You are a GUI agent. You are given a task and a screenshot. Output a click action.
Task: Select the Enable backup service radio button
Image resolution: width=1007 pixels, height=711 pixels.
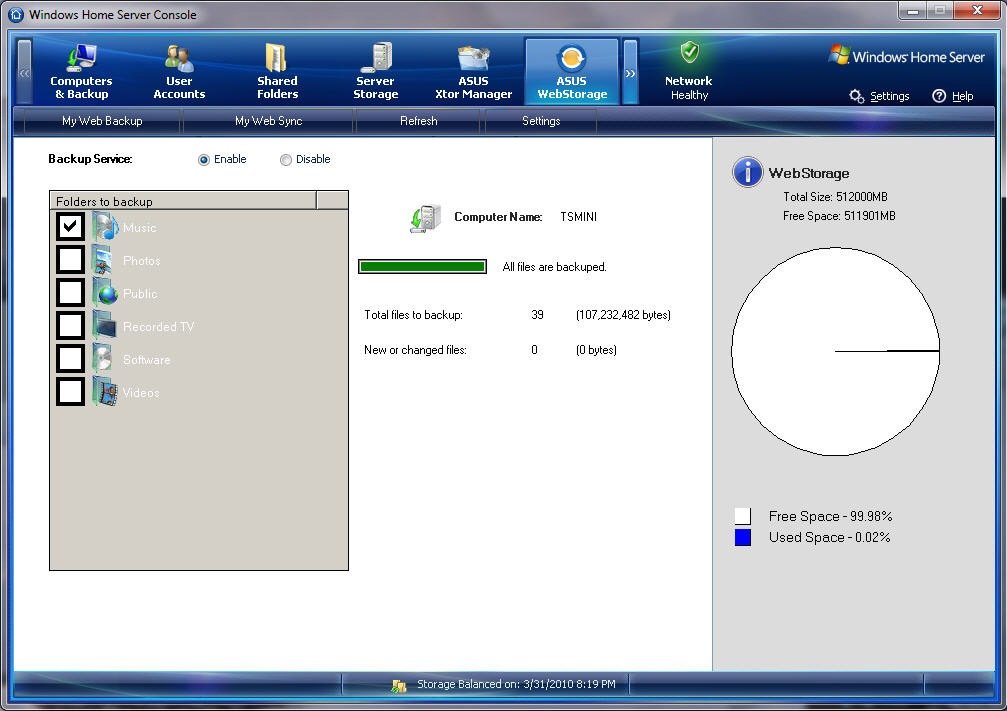click(x=204, y=160)
